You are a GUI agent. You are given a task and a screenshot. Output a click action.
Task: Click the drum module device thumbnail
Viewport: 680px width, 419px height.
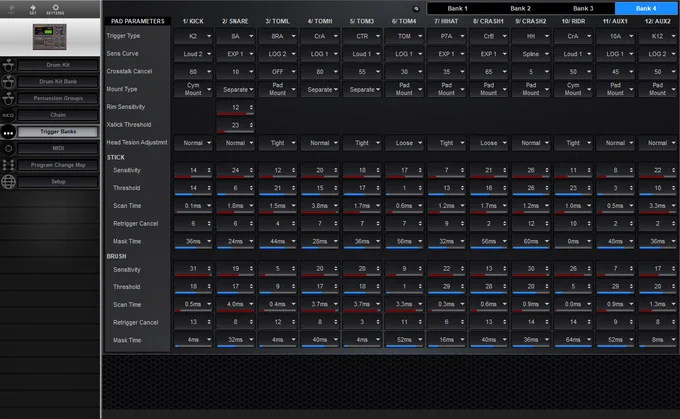49,37
